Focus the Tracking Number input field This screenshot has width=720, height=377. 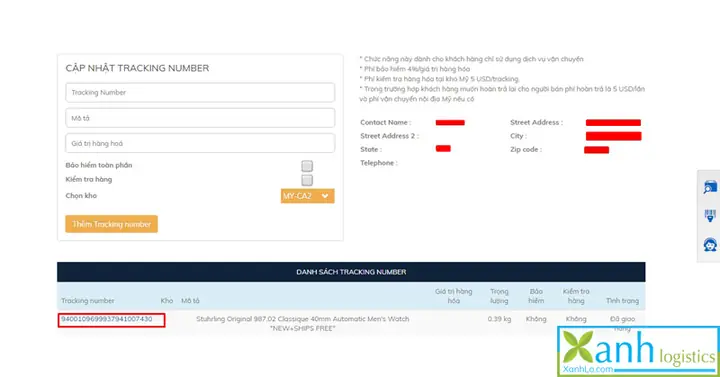pyautogui.click(x=200, y=92)
